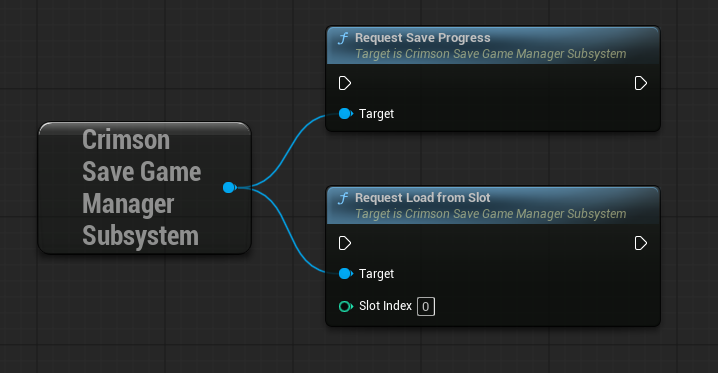Click Target pin on Request Save Progress

(345, 114)
